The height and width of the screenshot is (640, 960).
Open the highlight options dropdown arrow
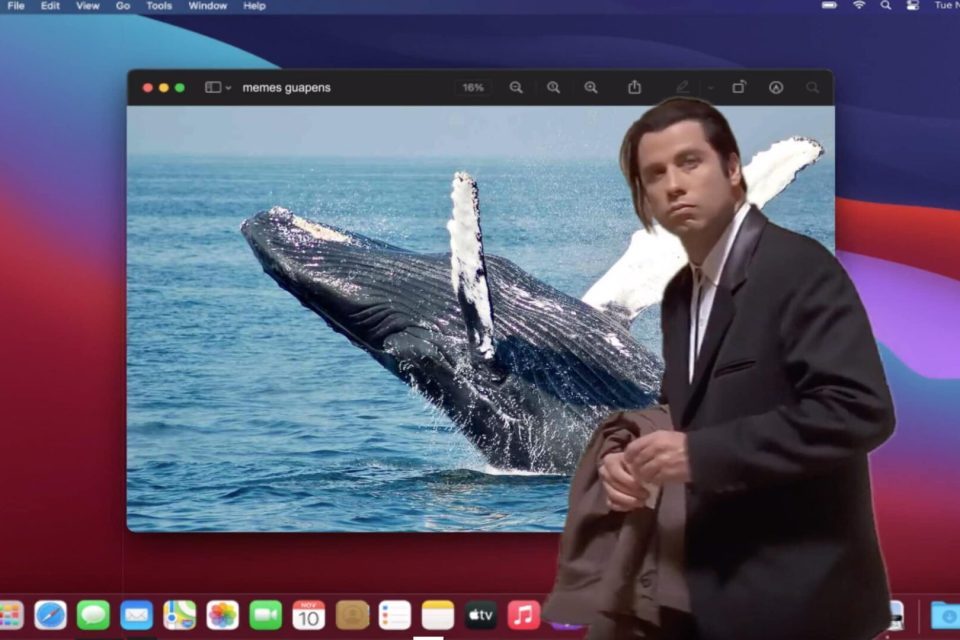coord(710,88)
